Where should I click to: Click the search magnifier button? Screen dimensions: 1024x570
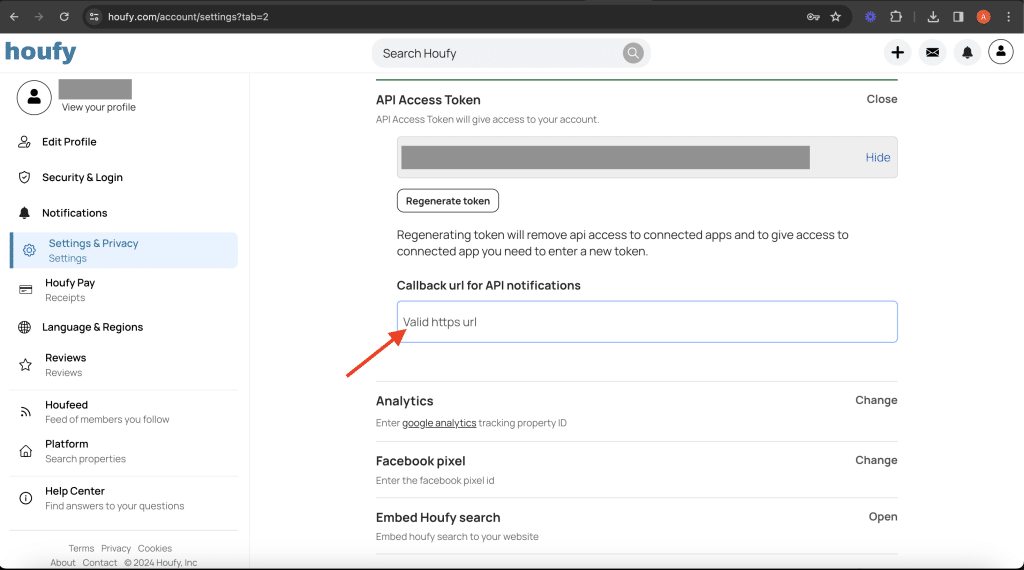(633, 53)
